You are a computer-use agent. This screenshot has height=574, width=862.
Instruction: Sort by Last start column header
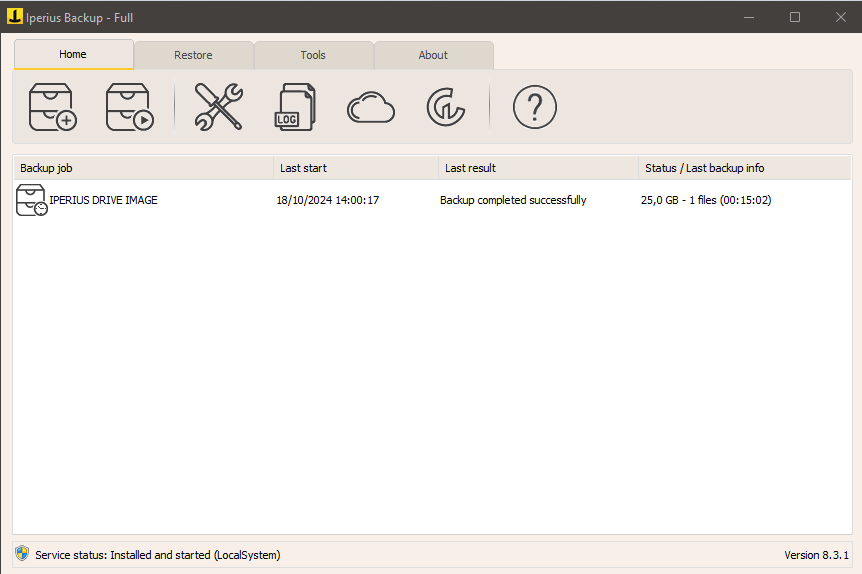coord(356,168)
